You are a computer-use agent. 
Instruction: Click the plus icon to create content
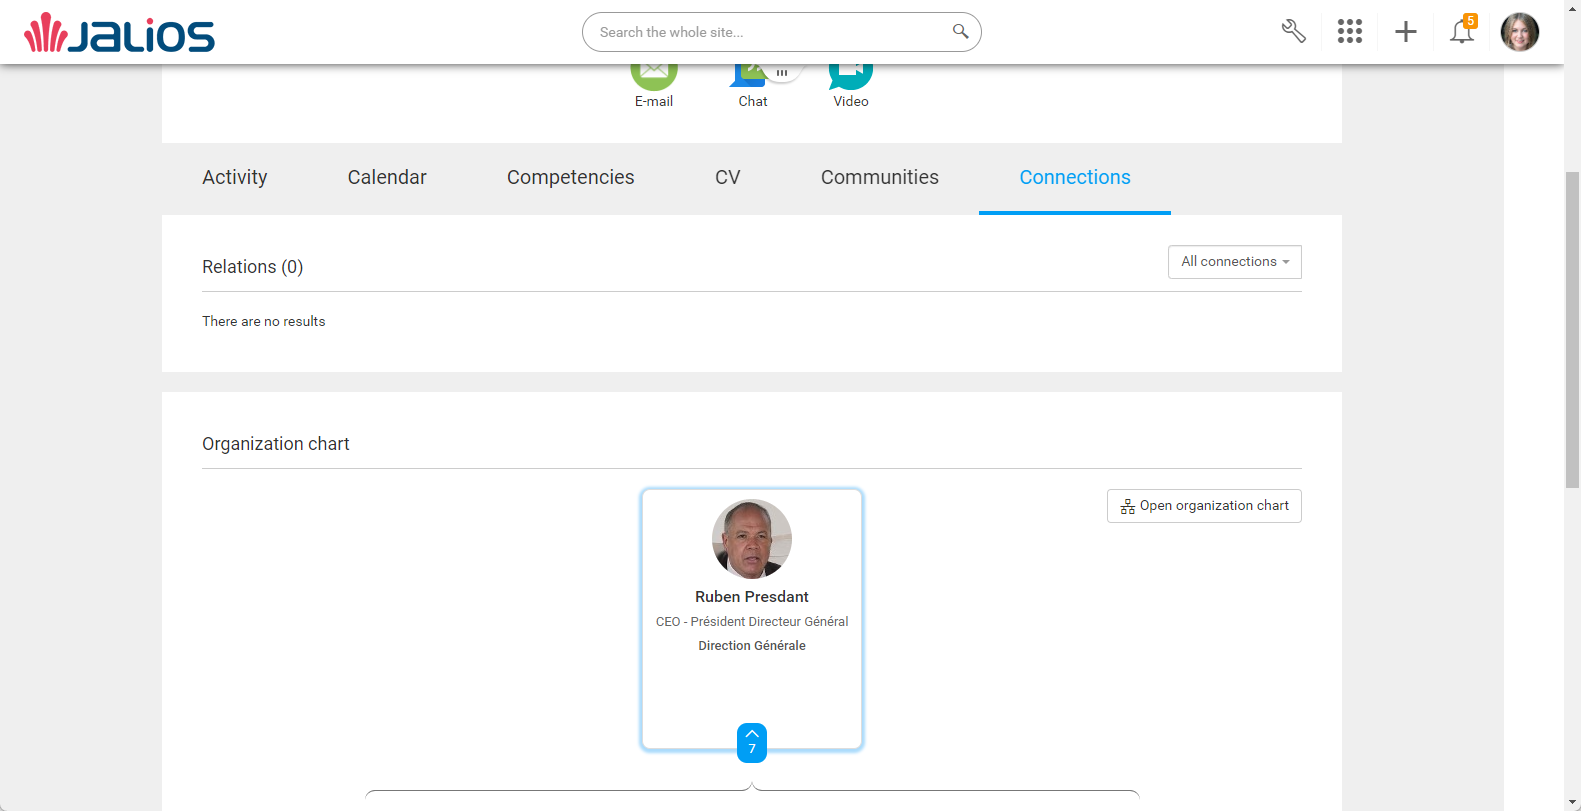click(x=1405, y=31)
